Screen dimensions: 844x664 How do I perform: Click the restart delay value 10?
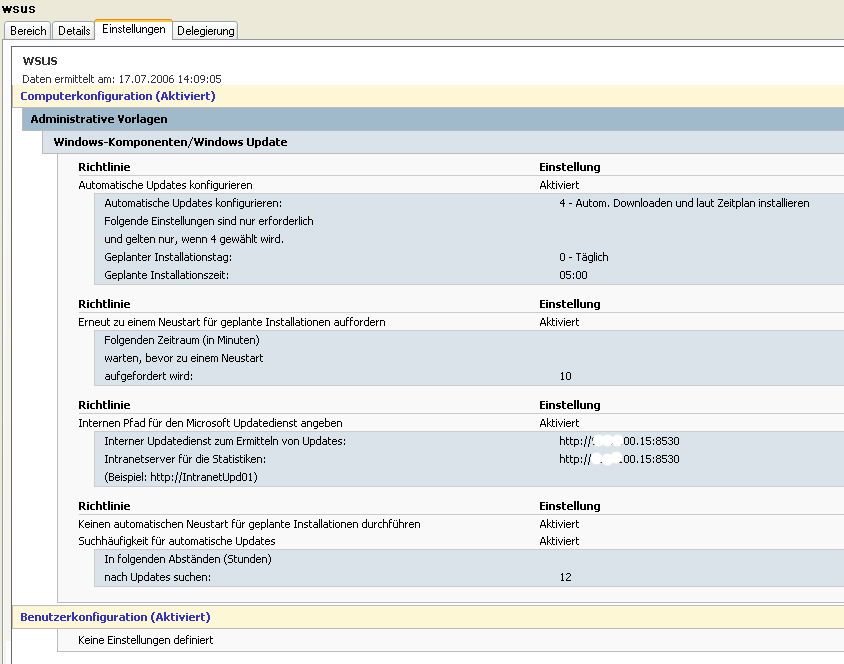(565, 376)
